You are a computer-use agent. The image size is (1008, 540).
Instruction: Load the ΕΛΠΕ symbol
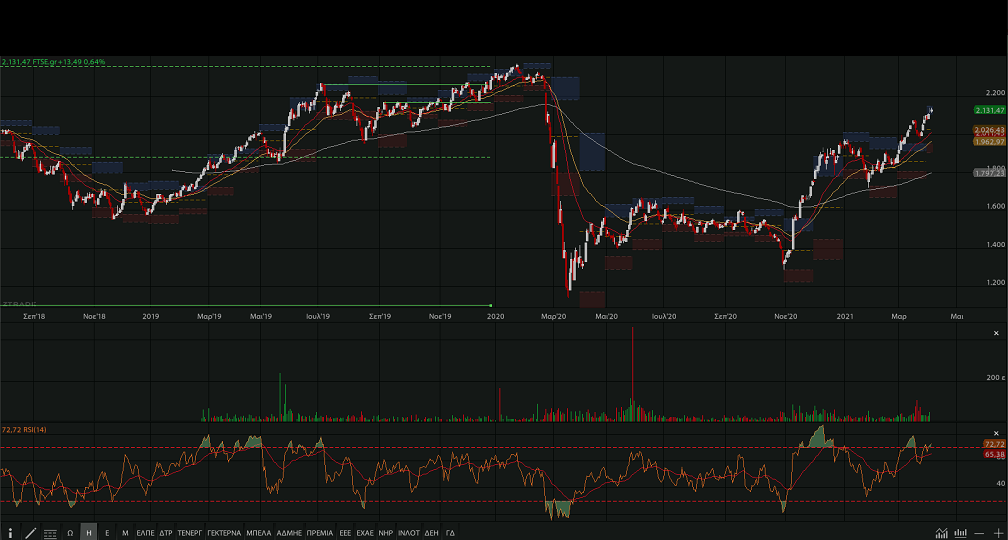(x=145, y=533)
